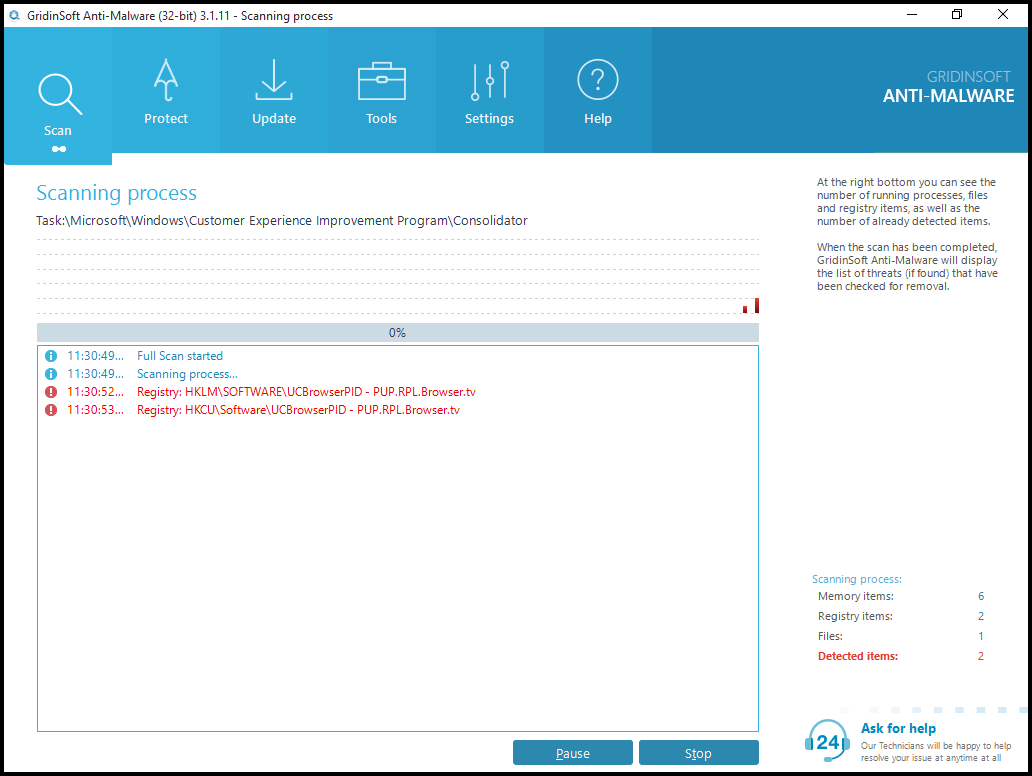The height and width of the screenshot is (776, 1032).
Task: Switch to the Scan tab label
Action: [58, 130]
